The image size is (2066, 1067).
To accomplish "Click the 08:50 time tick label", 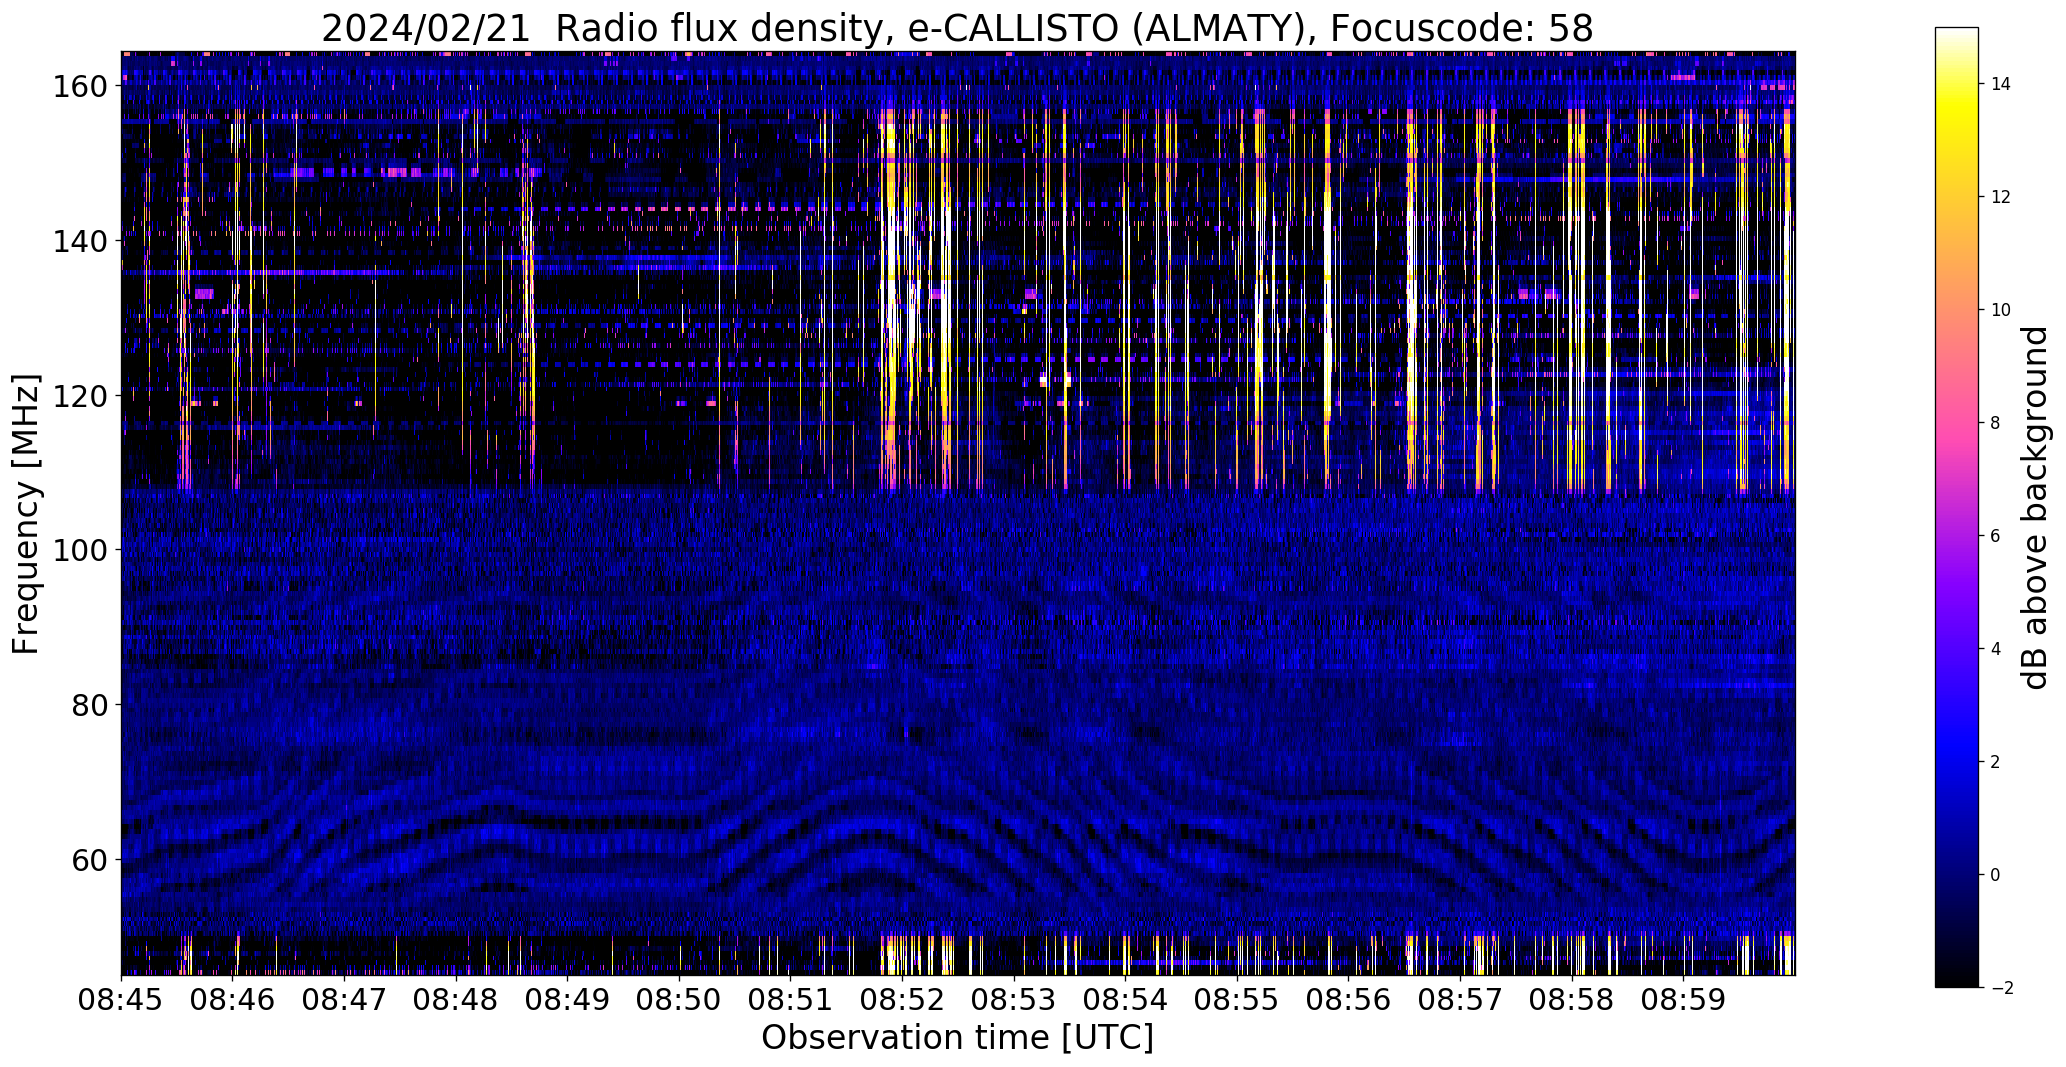I will click(680, 1001).
